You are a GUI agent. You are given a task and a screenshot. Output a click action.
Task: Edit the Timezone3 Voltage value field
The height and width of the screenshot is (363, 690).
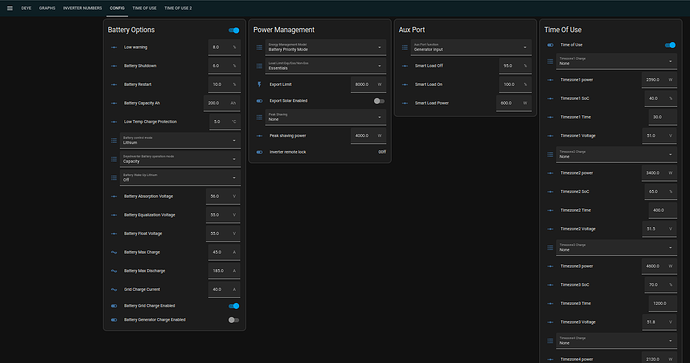coord(659,322)
